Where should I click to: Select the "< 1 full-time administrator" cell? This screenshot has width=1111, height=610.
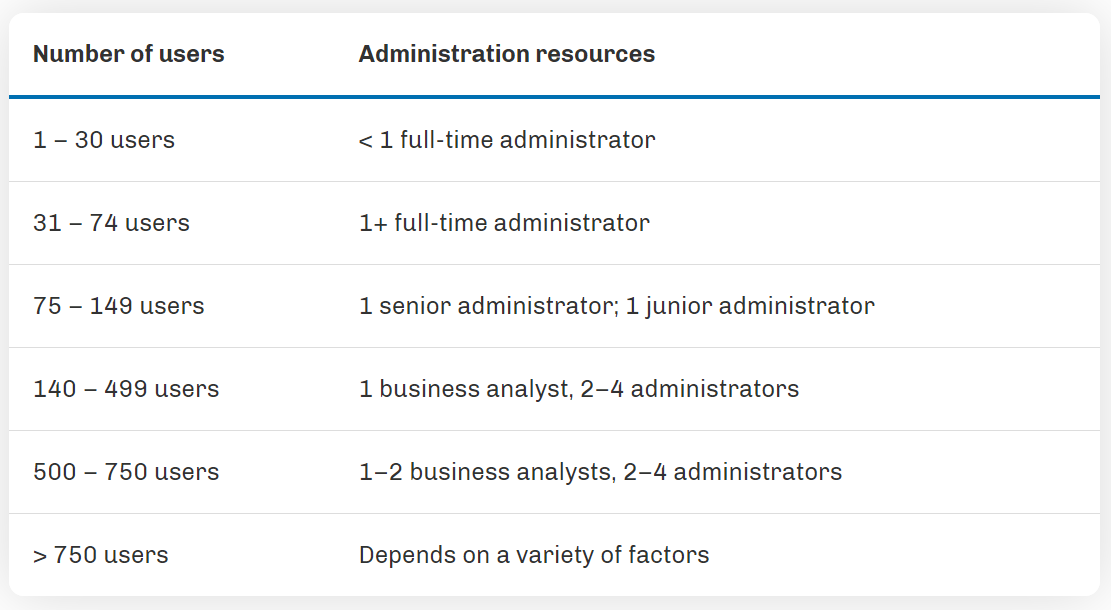coord(506,140)
